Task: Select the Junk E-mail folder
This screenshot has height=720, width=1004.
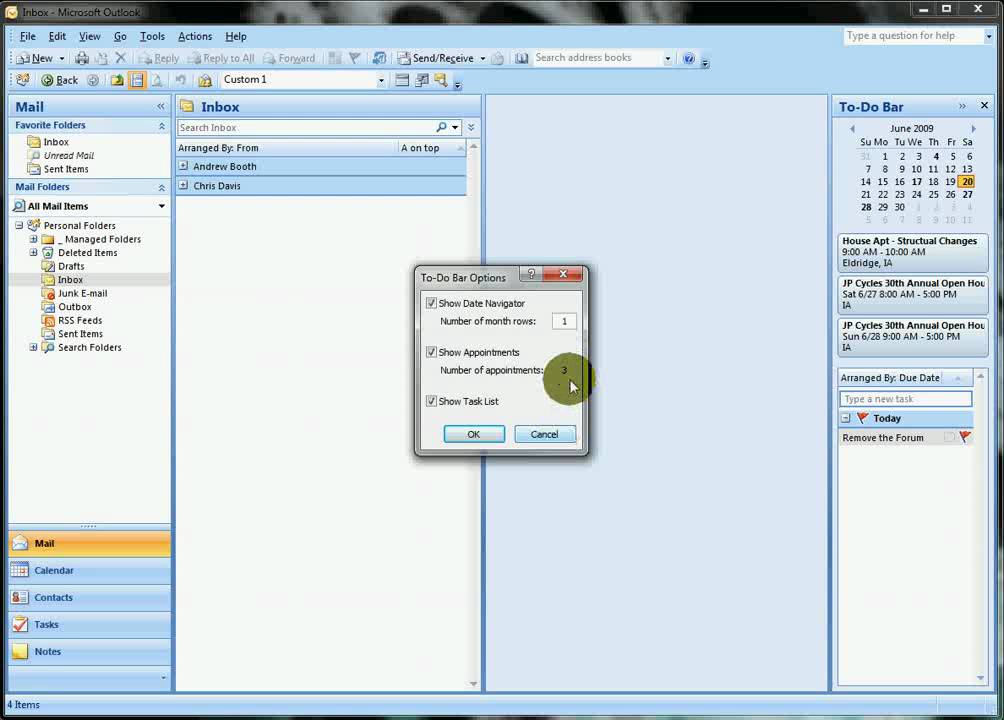Action: tap(83, 293)
